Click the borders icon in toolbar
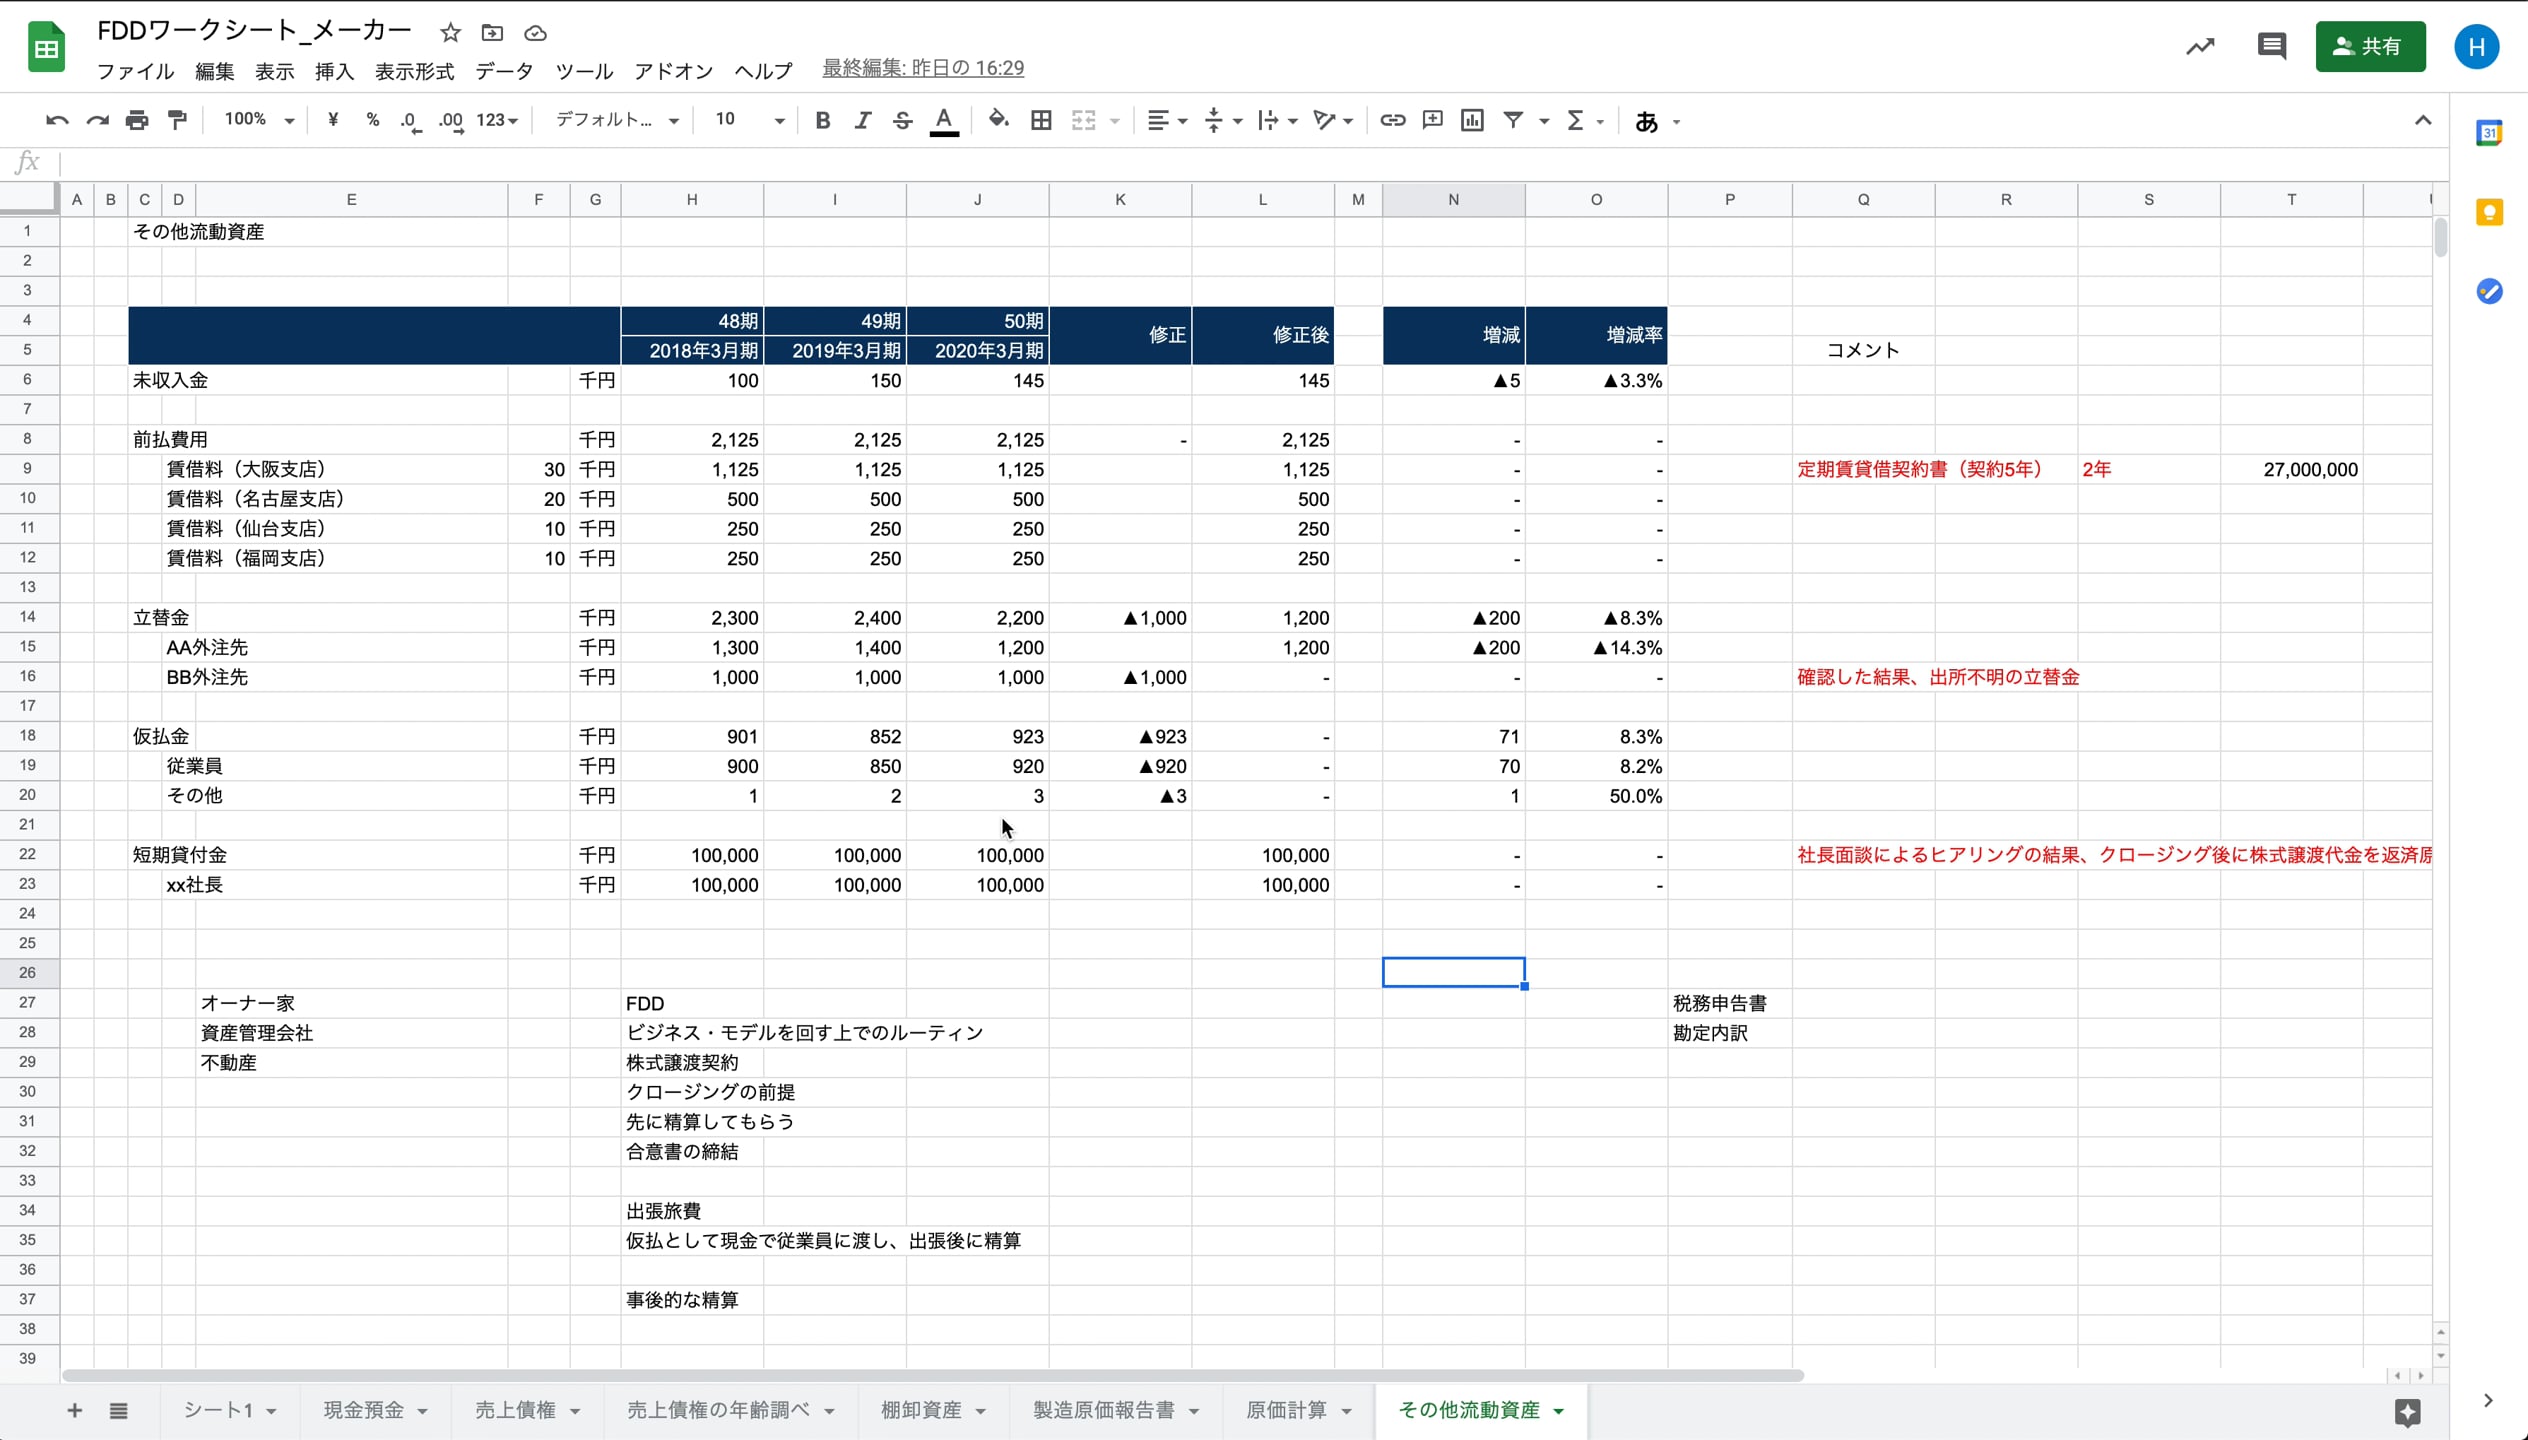The width and height of the screenshot is (2528, 1440). coord(1041,120)
